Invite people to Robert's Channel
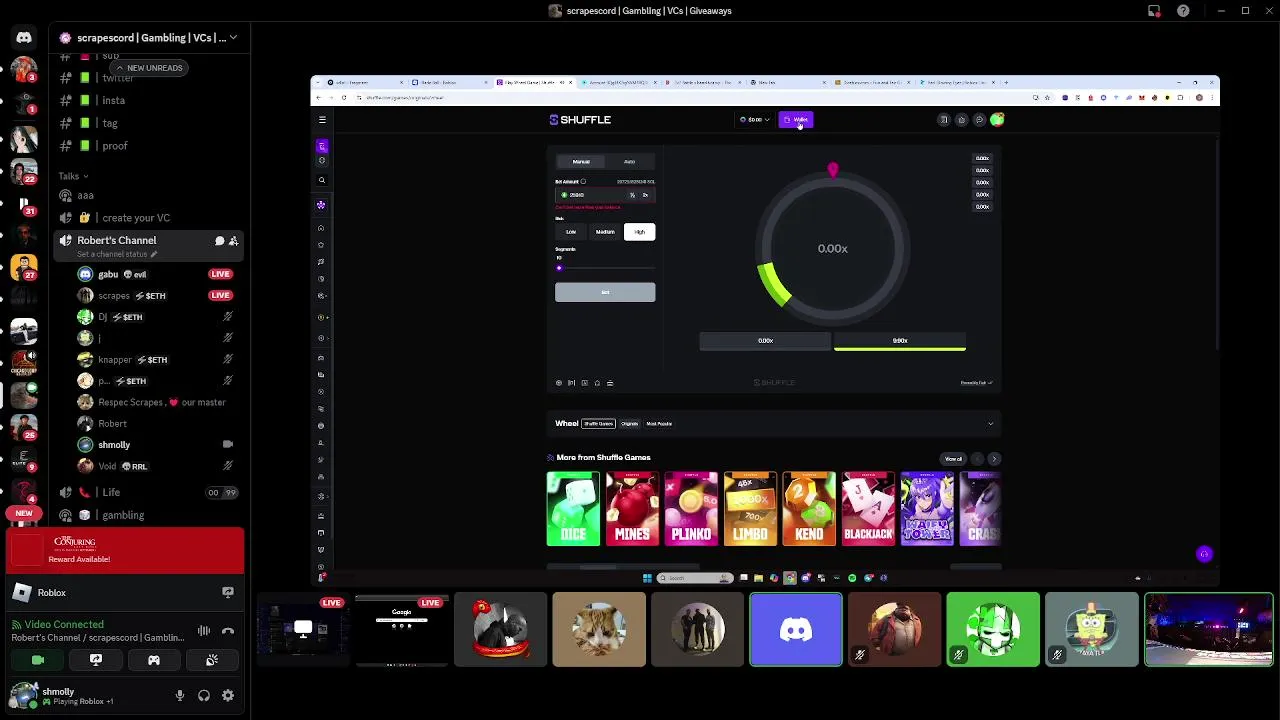The width and height of the screenshot is (1280, 720). point(233,241)
